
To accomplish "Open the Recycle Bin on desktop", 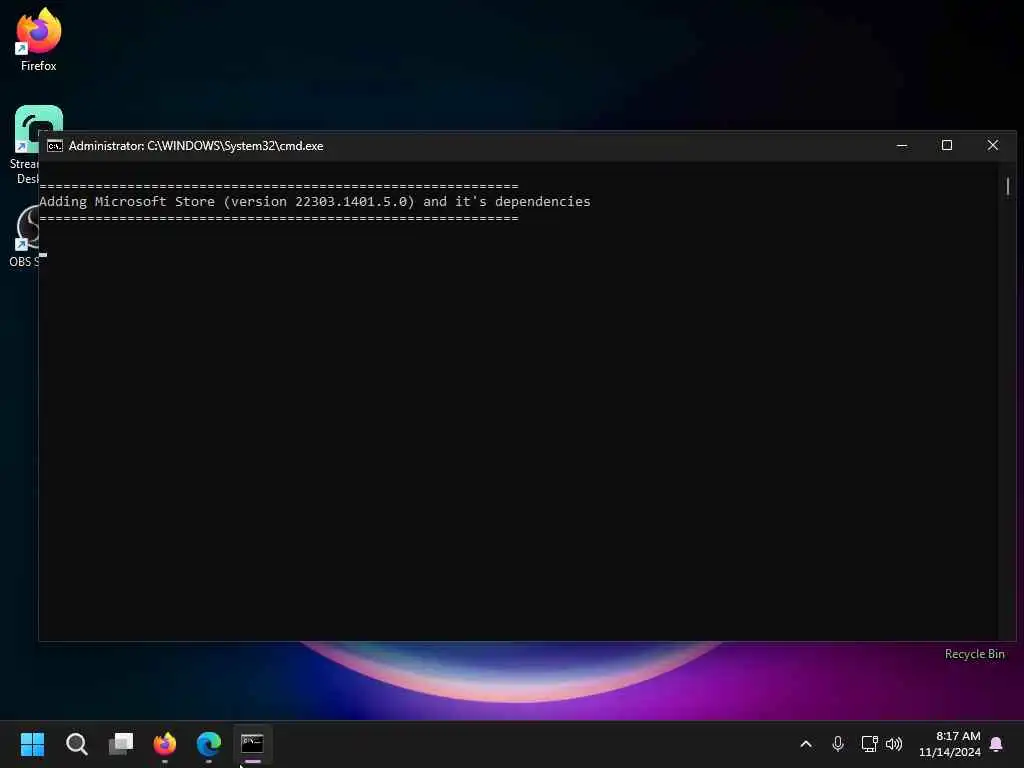I will click(974, 654).
